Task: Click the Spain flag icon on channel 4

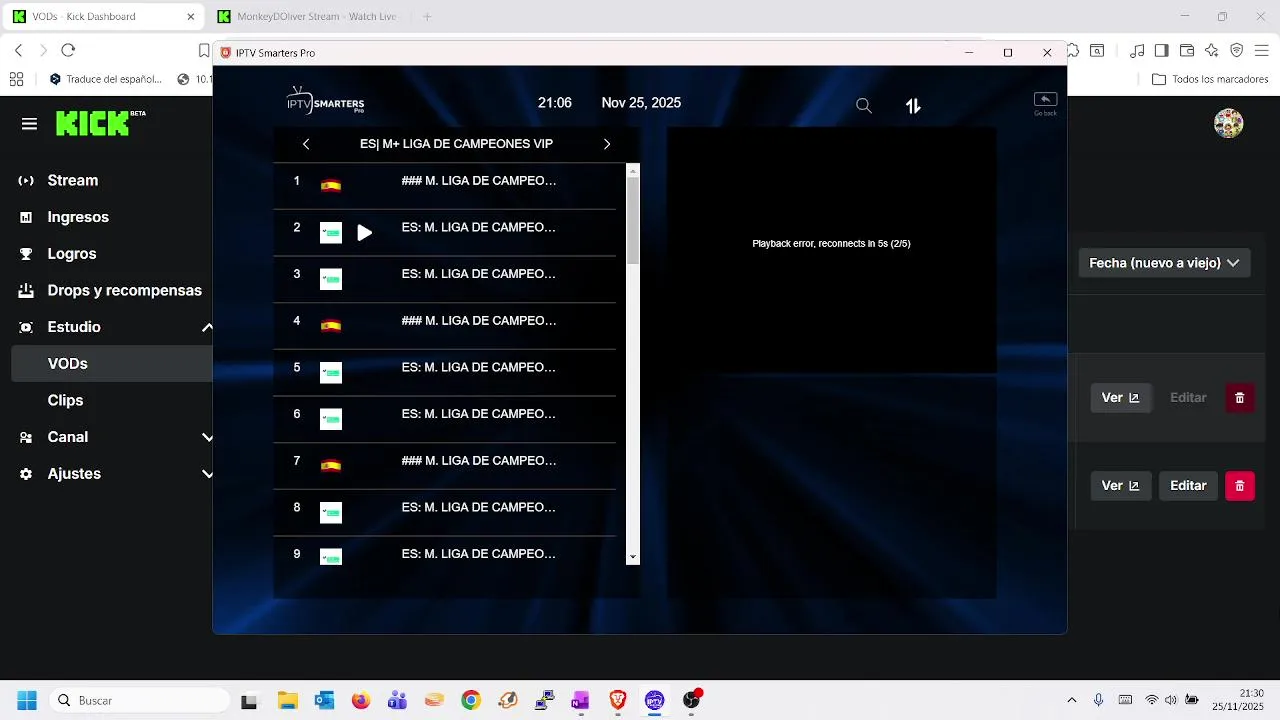Action: (331, 325)
